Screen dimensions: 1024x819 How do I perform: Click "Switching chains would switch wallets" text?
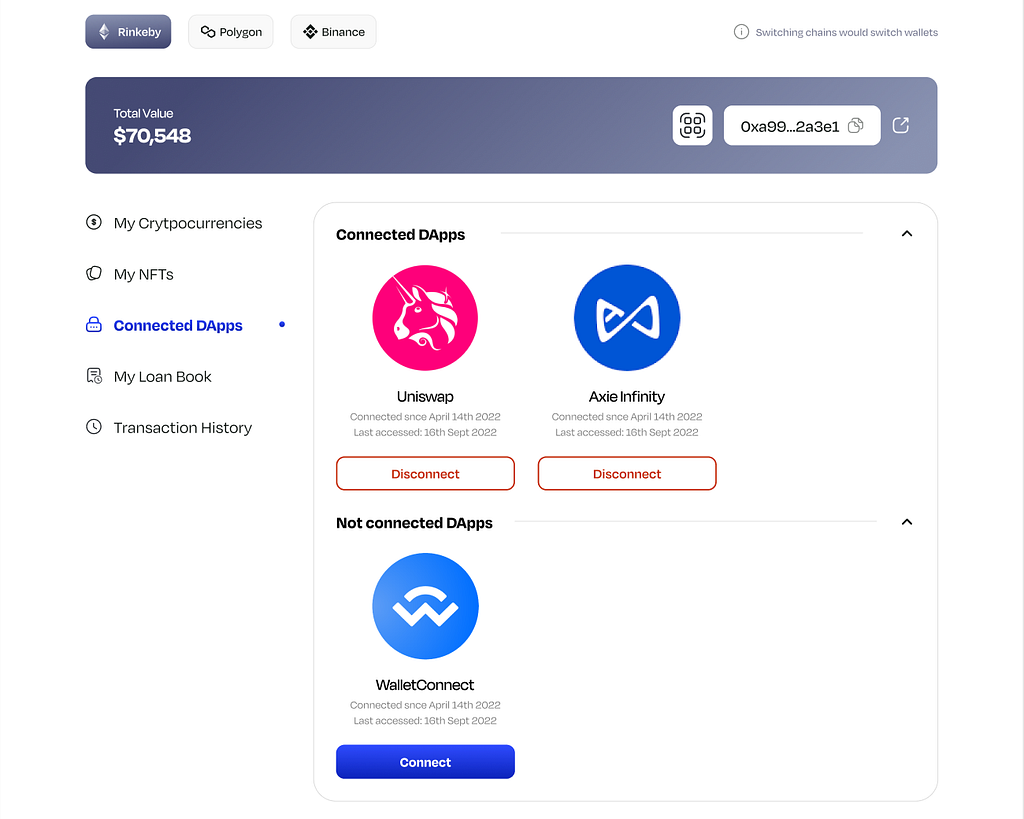(846, 32)
